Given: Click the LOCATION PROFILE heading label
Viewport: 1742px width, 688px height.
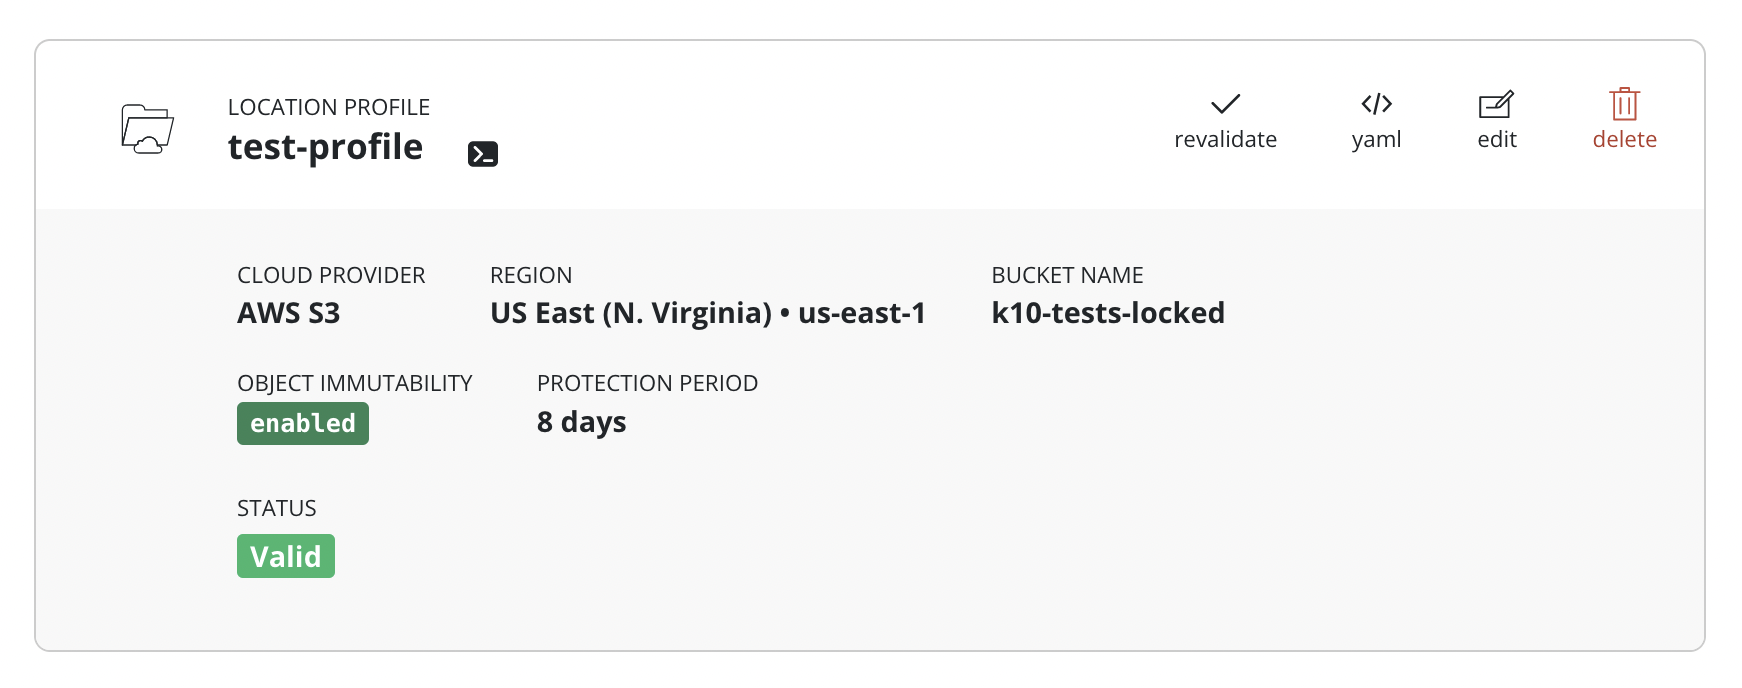Looking at the screenshot, I should [x=328, y=107].
